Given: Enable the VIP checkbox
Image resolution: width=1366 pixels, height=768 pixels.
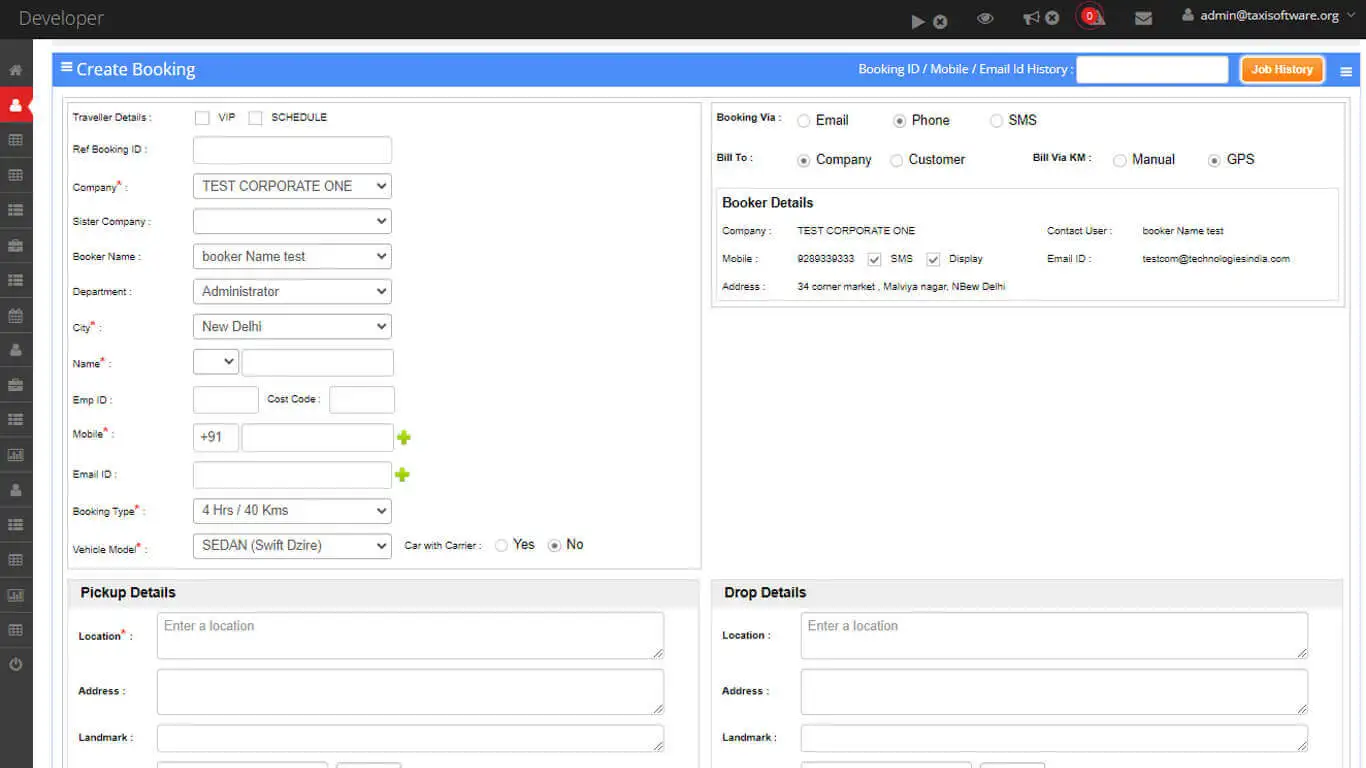Looking at the screenshot, I should click(x=202, y=118).
